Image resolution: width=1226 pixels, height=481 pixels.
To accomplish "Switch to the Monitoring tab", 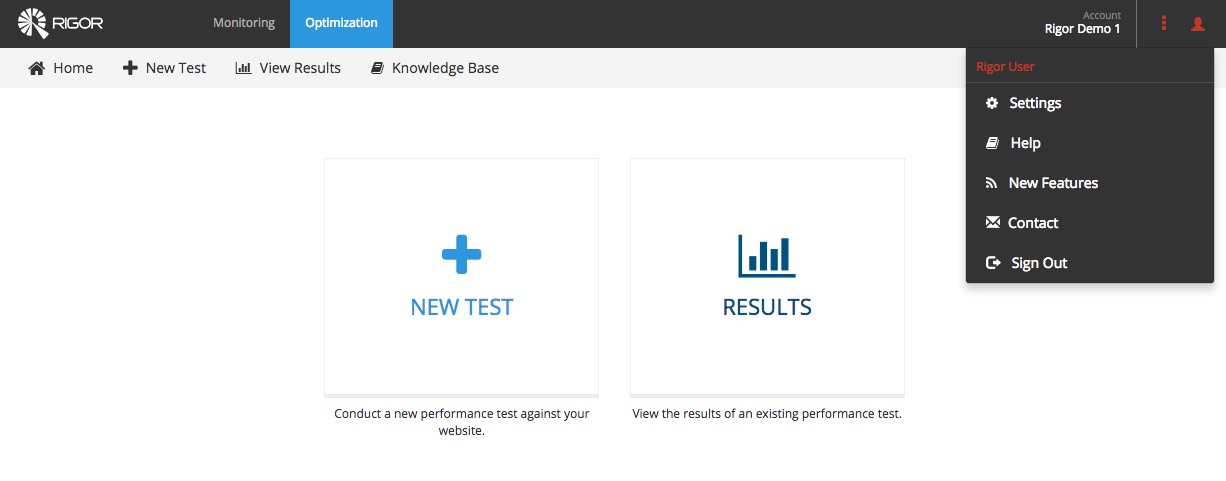I will (x=244, y=23).
